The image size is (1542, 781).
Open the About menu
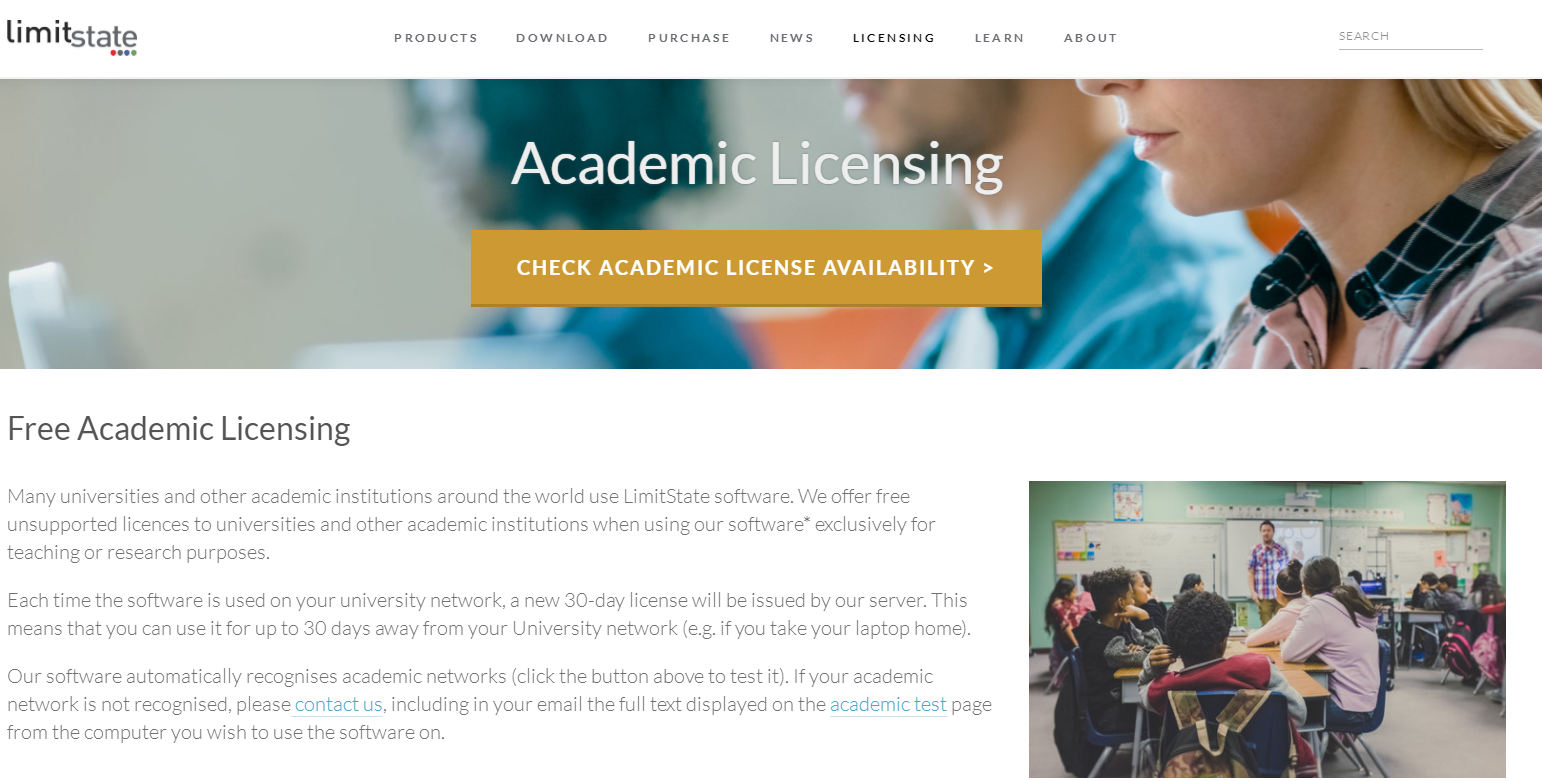1091,38
